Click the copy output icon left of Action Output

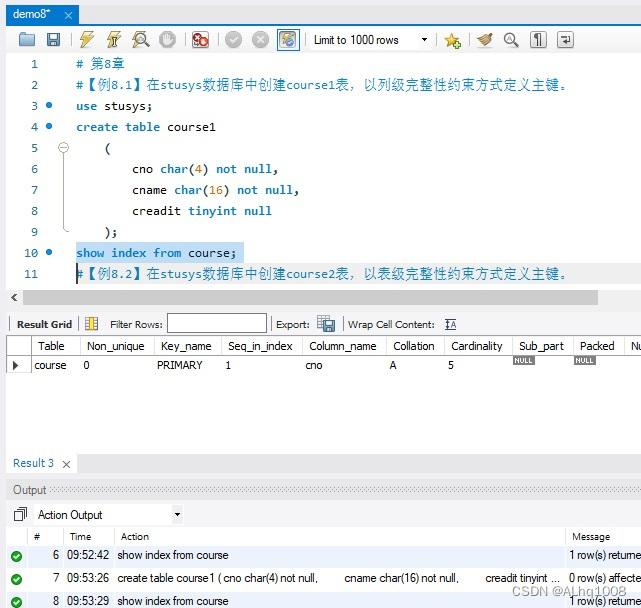coord(20,514)
